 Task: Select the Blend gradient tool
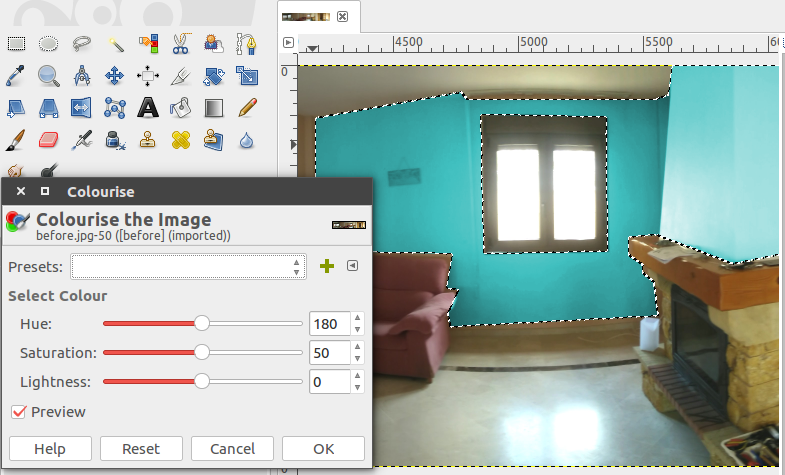point(214,108)
